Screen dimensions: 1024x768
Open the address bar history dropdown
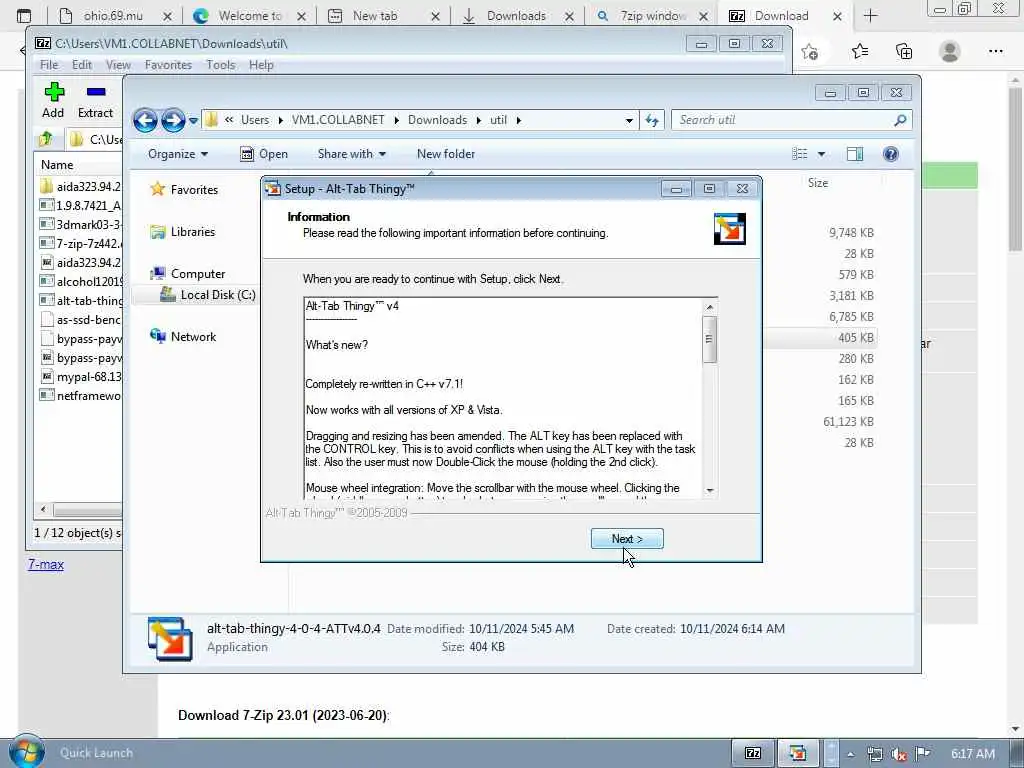(x=629, y=120)
